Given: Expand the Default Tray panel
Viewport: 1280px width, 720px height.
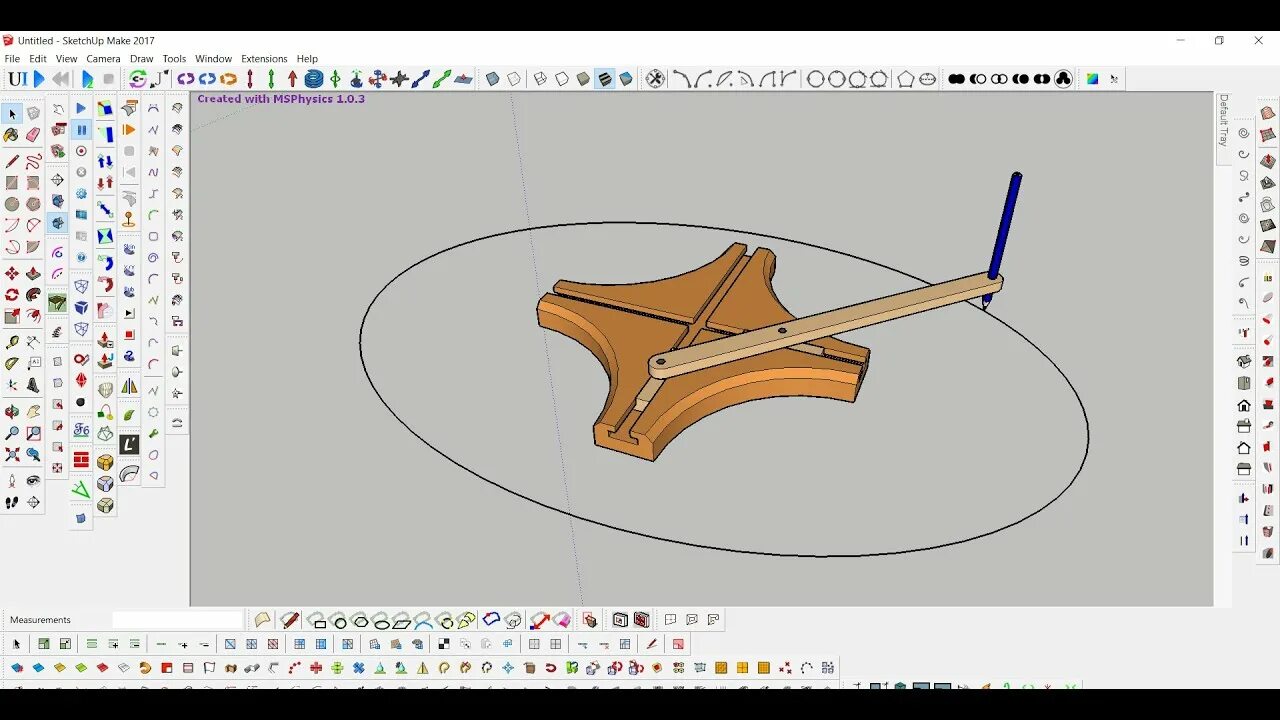Looking at the screenshot, I should tap(1223, 121).
